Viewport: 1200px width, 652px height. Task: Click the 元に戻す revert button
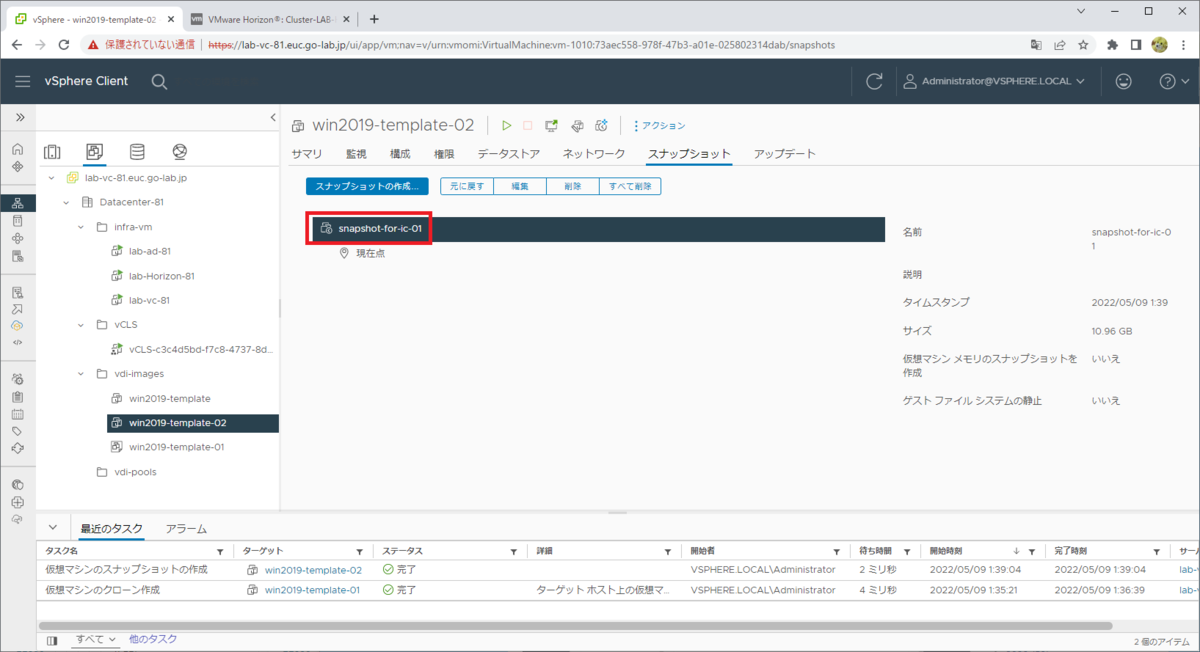(467, 186)
